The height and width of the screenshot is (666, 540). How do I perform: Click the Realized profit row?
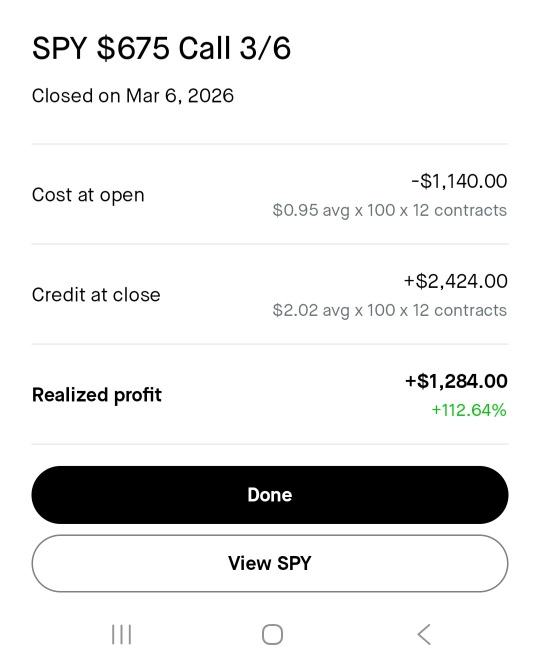[x=270, y=395]
